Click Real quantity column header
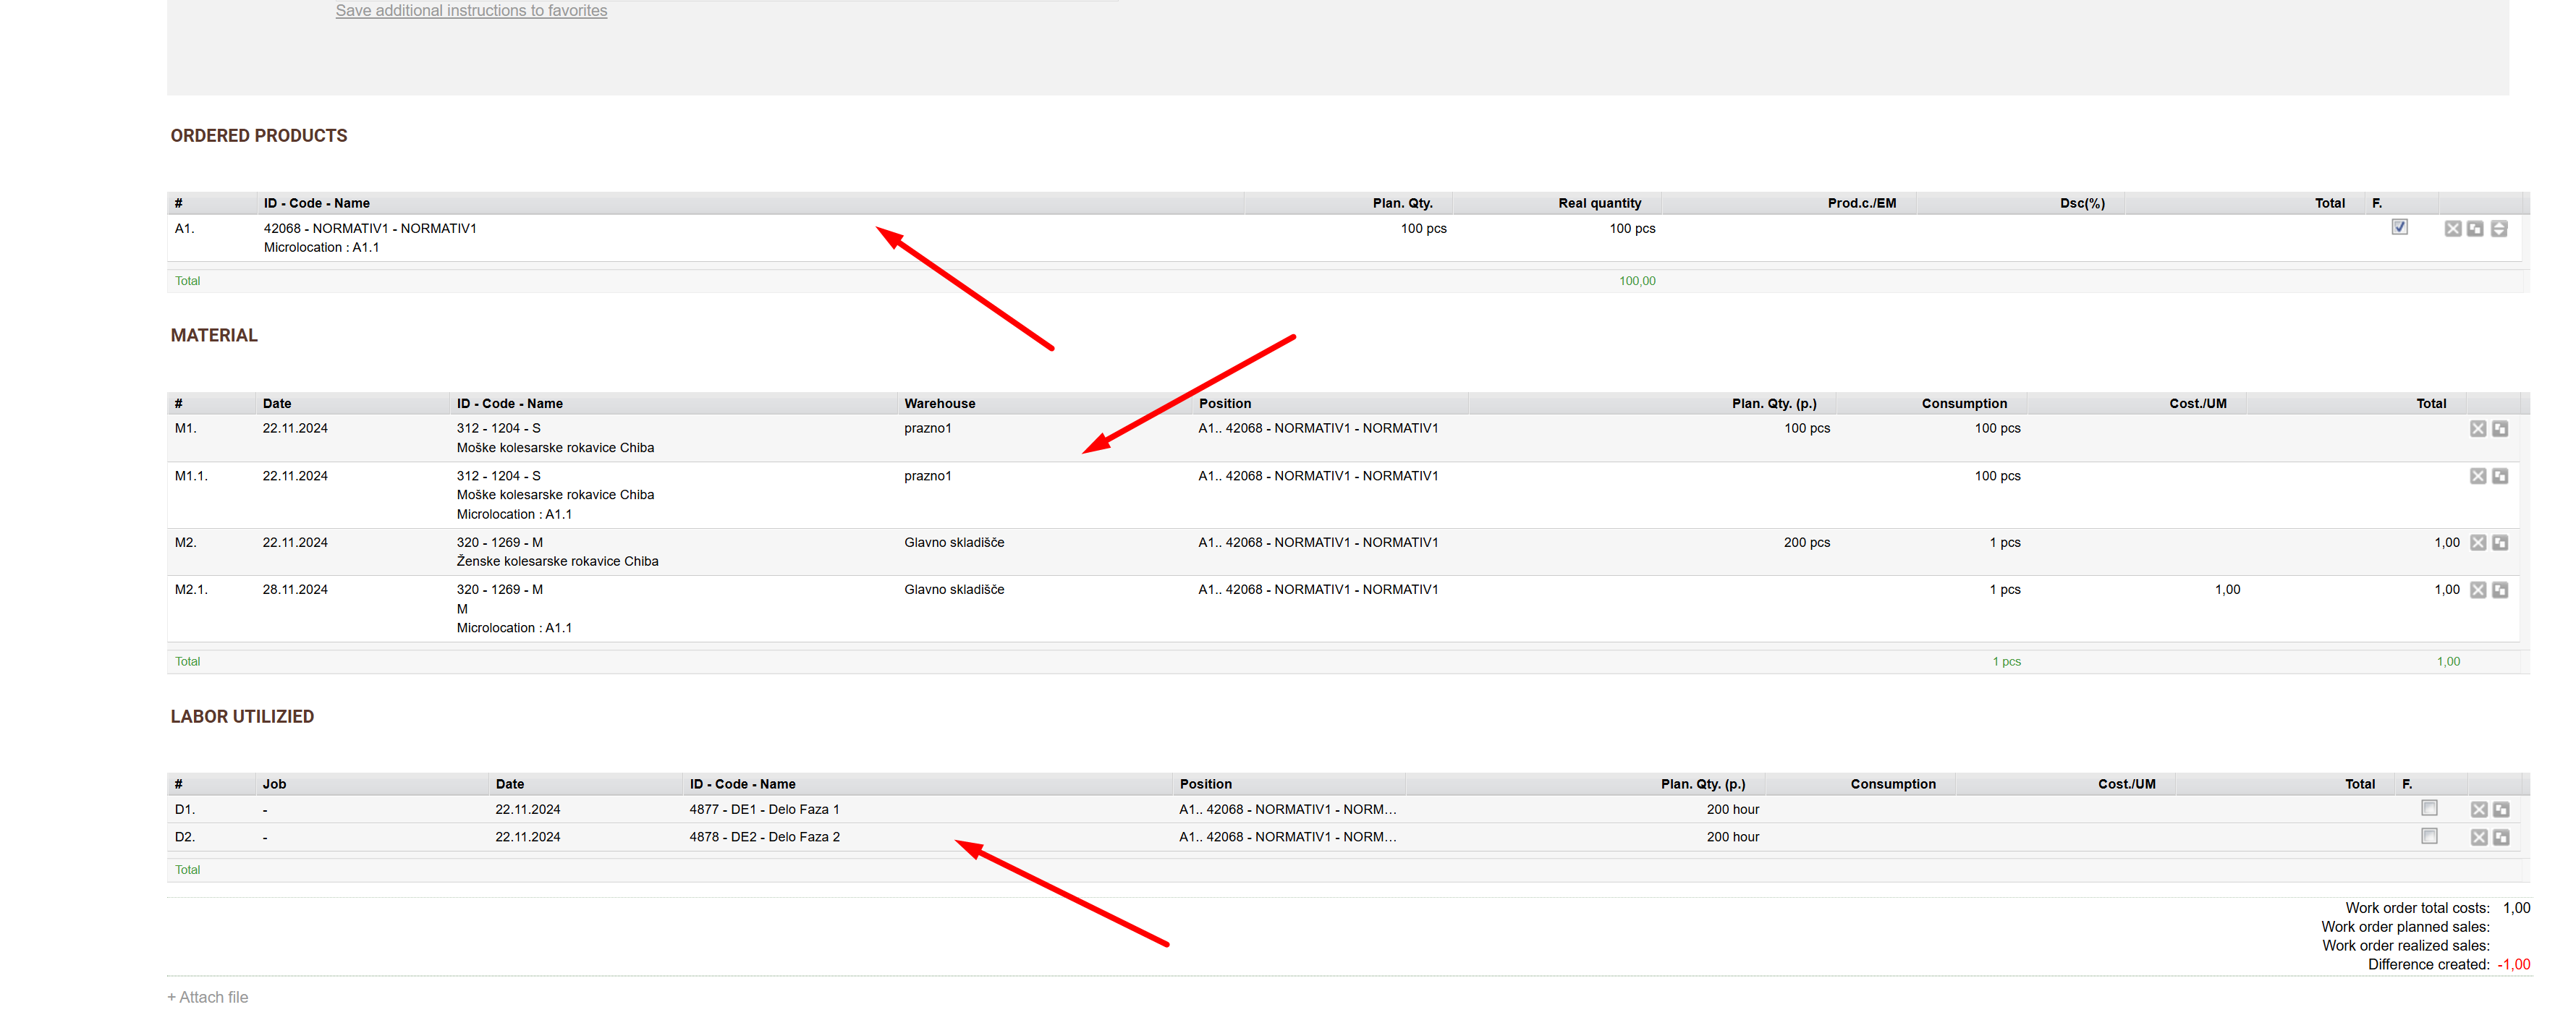This screenshot has width=2576, height=1015. point(1599,203)
